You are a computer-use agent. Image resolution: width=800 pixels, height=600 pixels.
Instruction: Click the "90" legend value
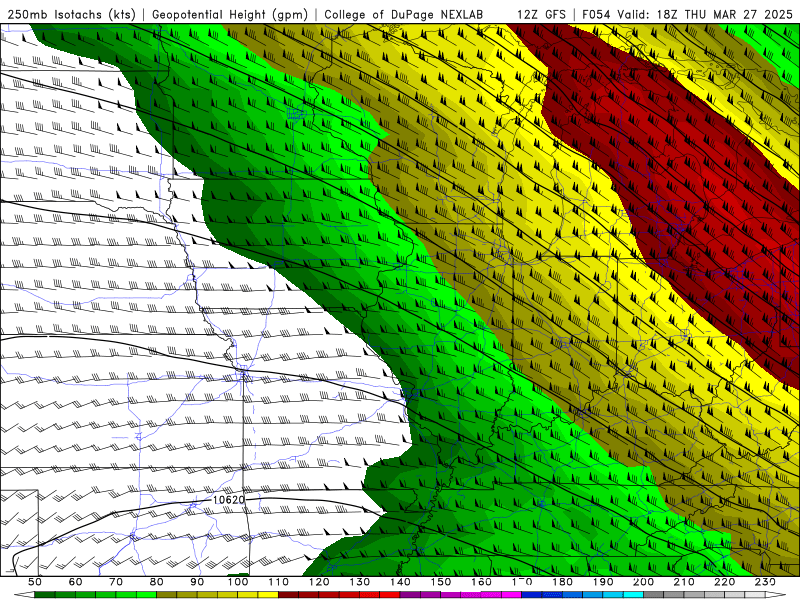197,582
